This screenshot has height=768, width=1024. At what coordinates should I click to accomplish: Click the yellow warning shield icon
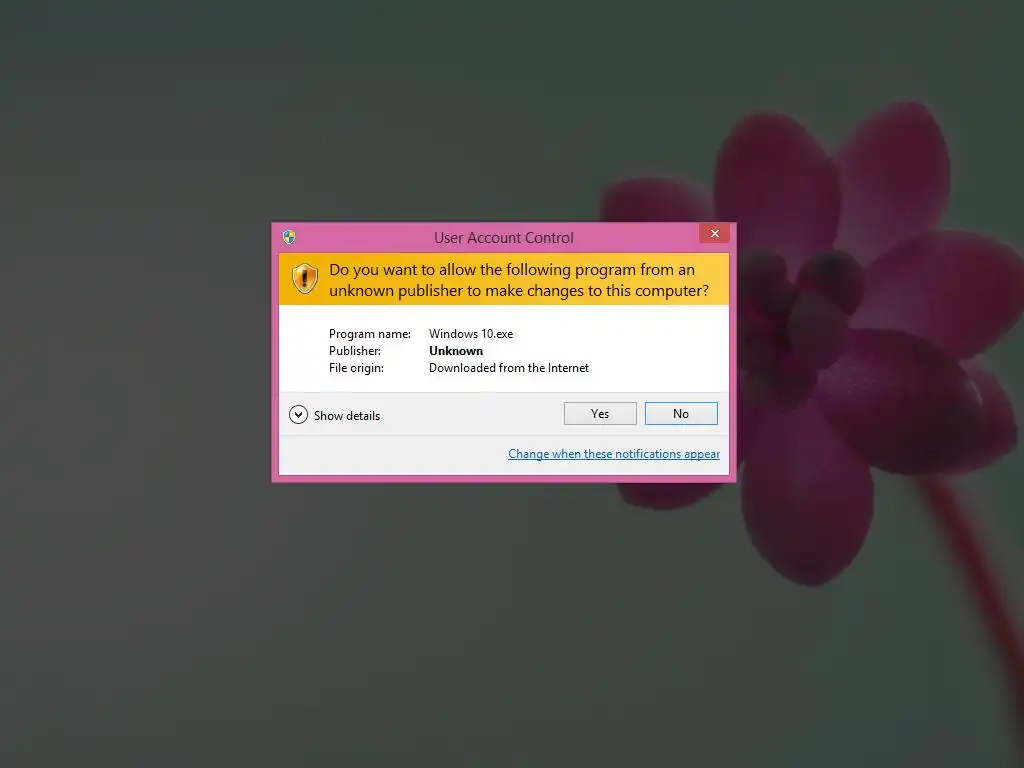click(x=304, y=279)
